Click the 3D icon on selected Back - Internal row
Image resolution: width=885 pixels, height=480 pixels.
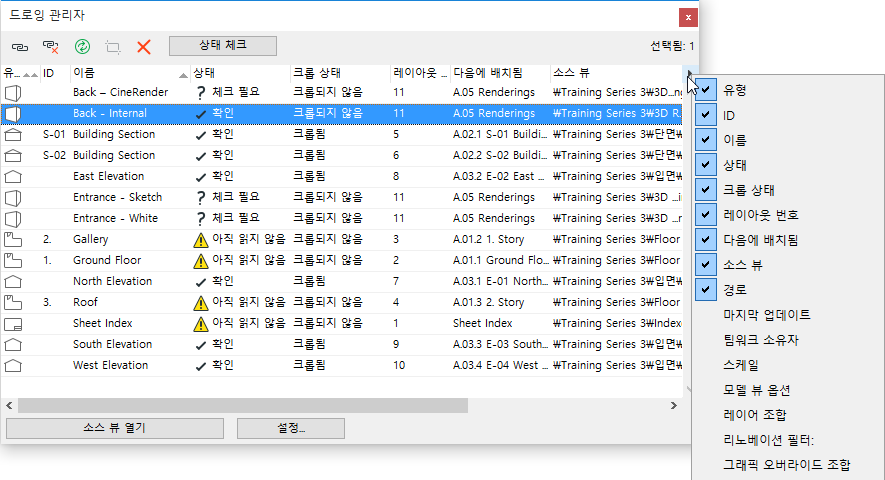tap(13, 114)
